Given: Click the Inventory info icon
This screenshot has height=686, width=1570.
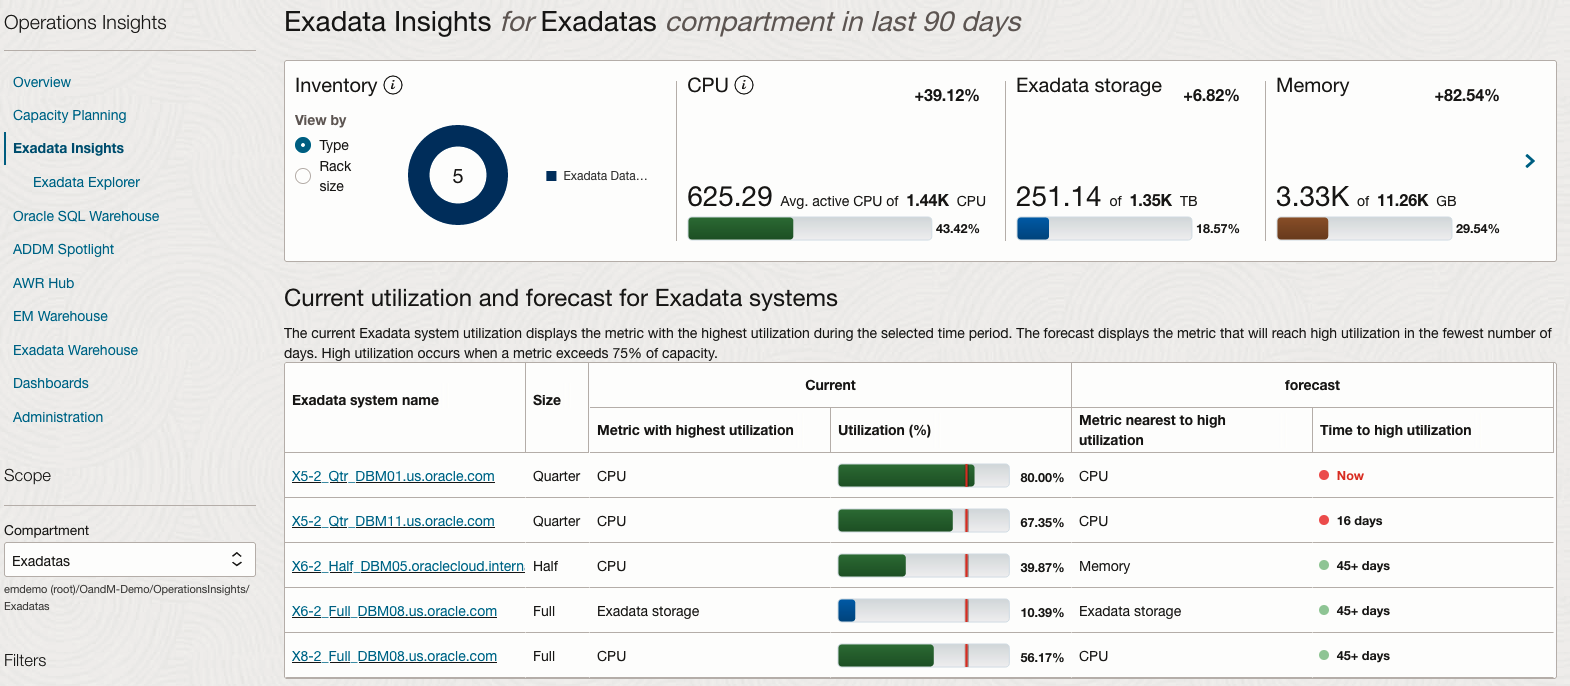Looking at the screenshot, I should click(x=393, y=85).
